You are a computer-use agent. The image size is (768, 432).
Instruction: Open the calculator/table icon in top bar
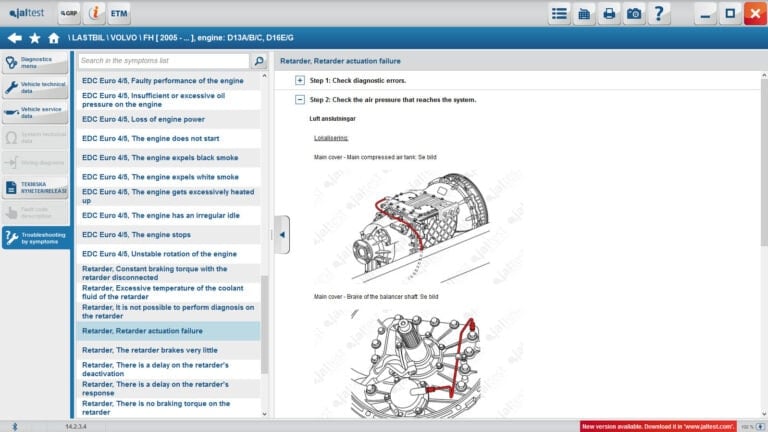point(584,13)
